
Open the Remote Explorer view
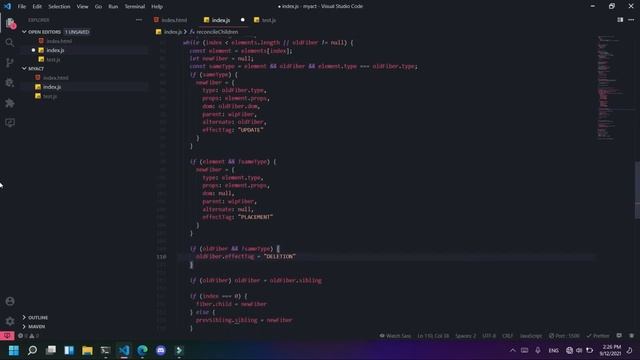click(x=10, y=122)
